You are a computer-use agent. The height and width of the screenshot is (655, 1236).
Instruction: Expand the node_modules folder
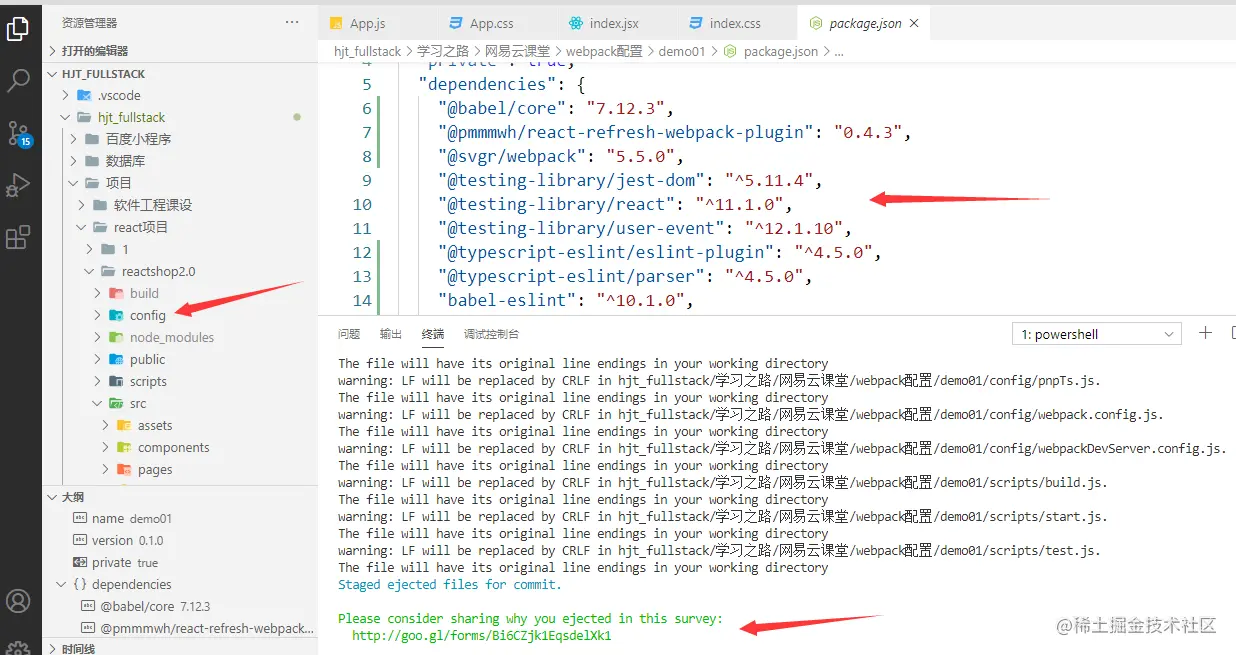(x=181, y=337)
